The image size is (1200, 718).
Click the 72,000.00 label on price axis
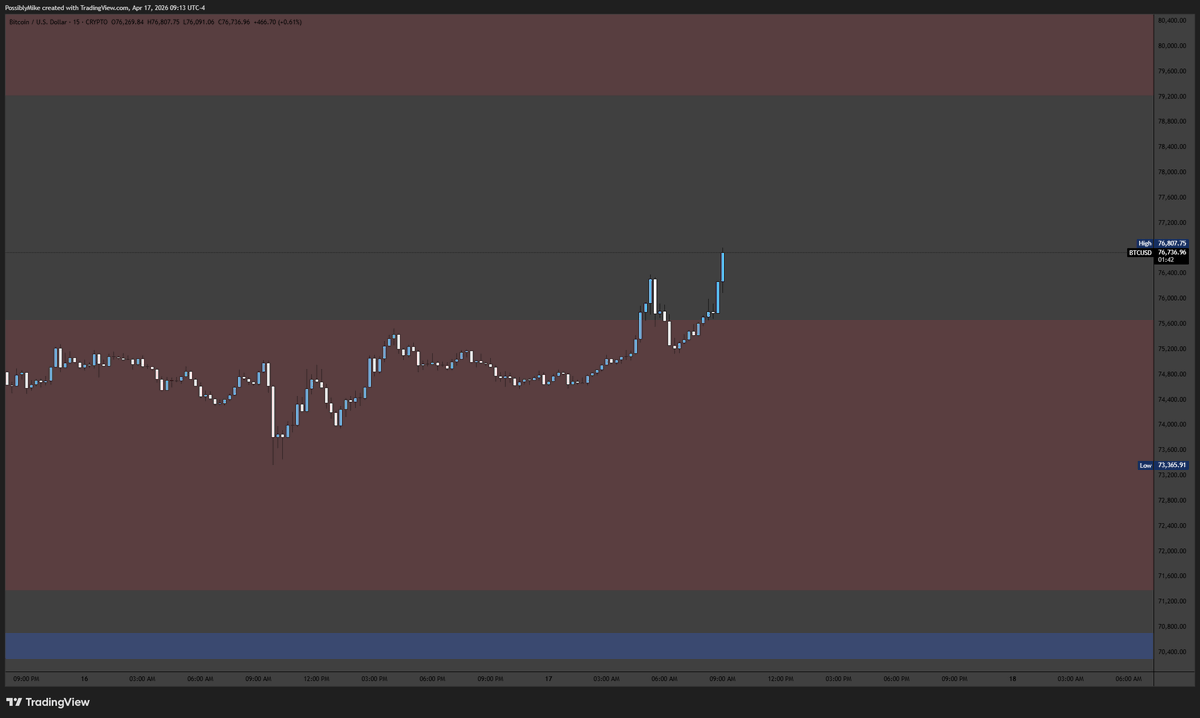click(1171, 551)
